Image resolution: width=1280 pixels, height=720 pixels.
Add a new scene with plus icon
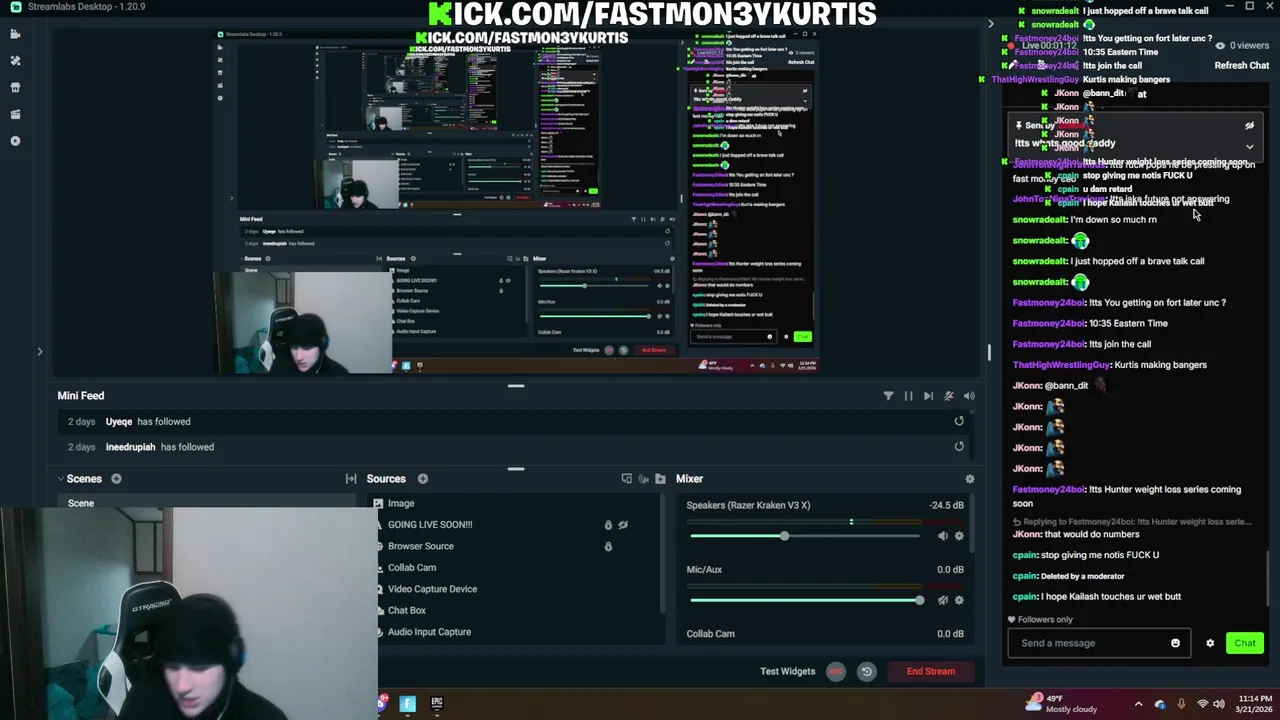coord(116,479)
